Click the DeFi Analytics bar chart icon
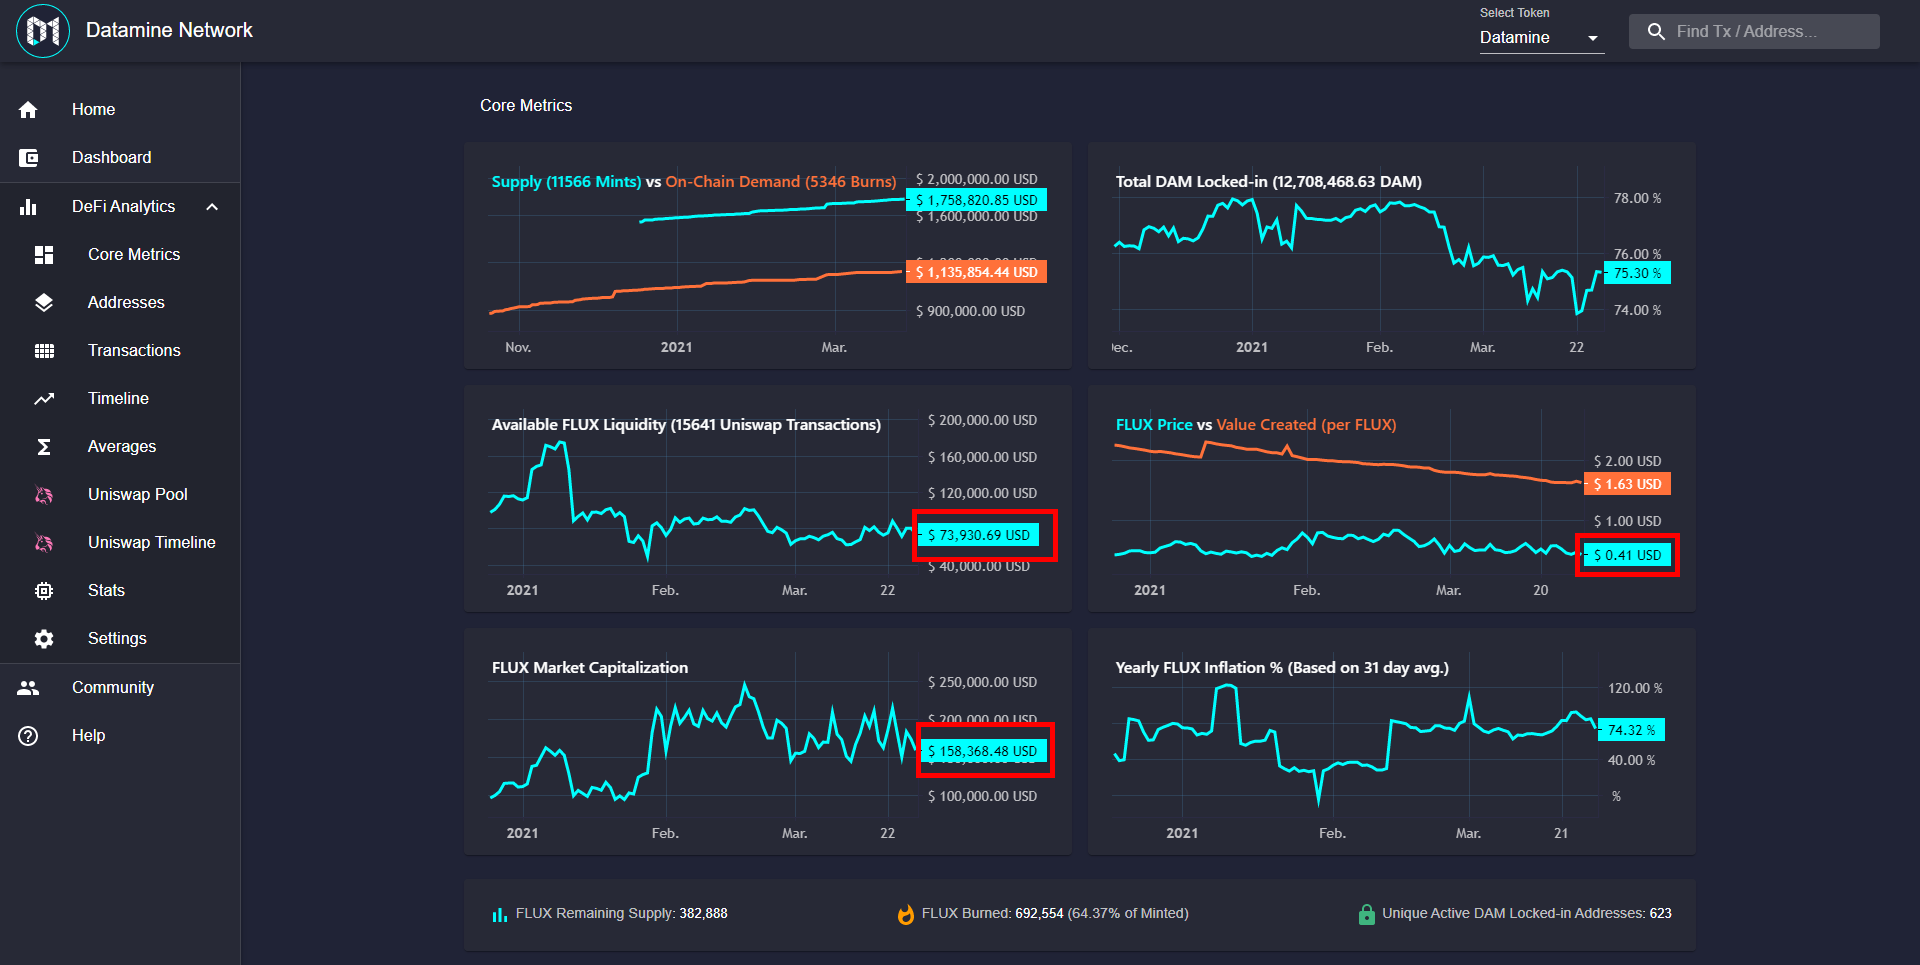The height and width of the screenshot is (965, 1920). click(28, 207)
